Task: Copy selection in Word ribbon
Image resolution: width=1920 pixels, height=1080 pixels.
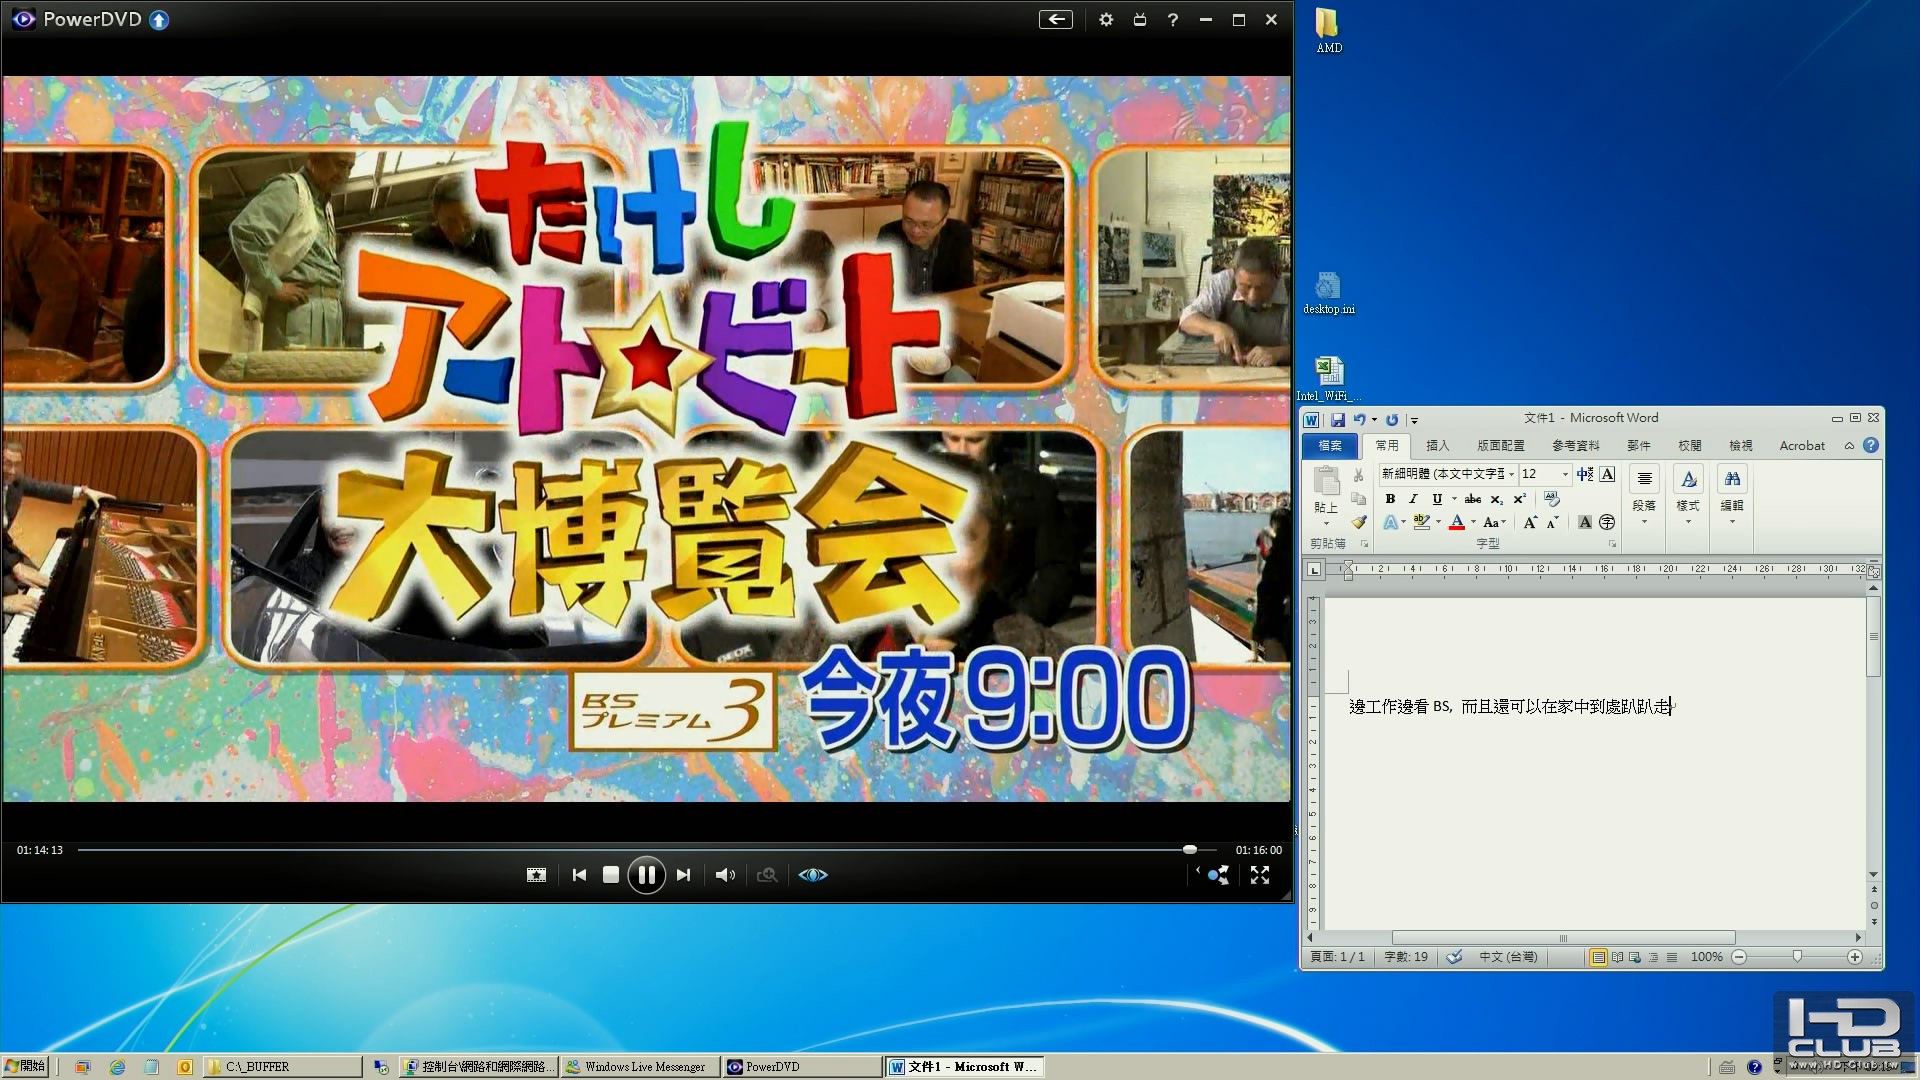Action: tap(1358, 499)
